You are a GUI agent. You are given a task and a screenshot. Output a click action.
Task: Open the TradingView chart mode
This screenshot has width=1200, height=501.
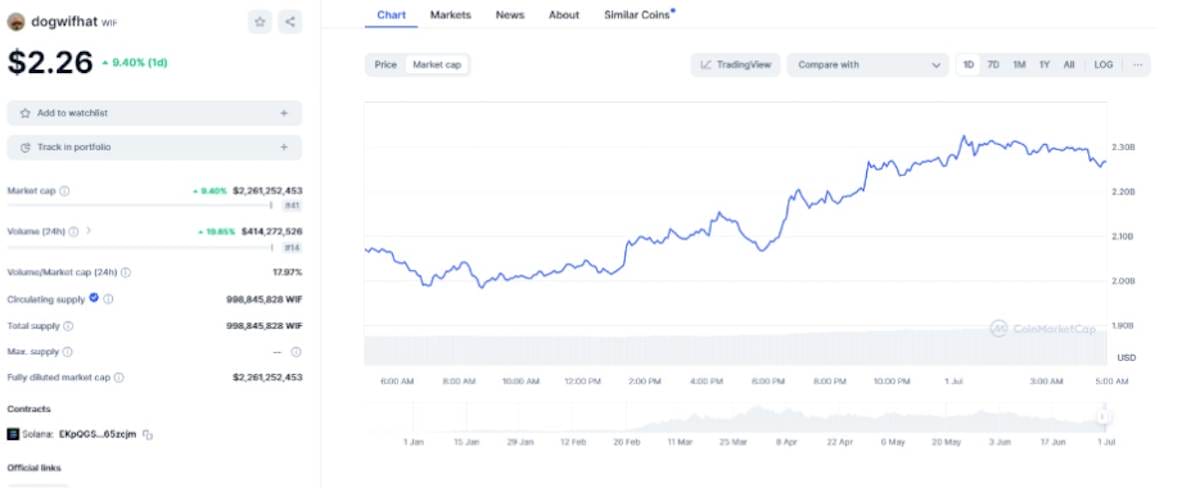736,65
